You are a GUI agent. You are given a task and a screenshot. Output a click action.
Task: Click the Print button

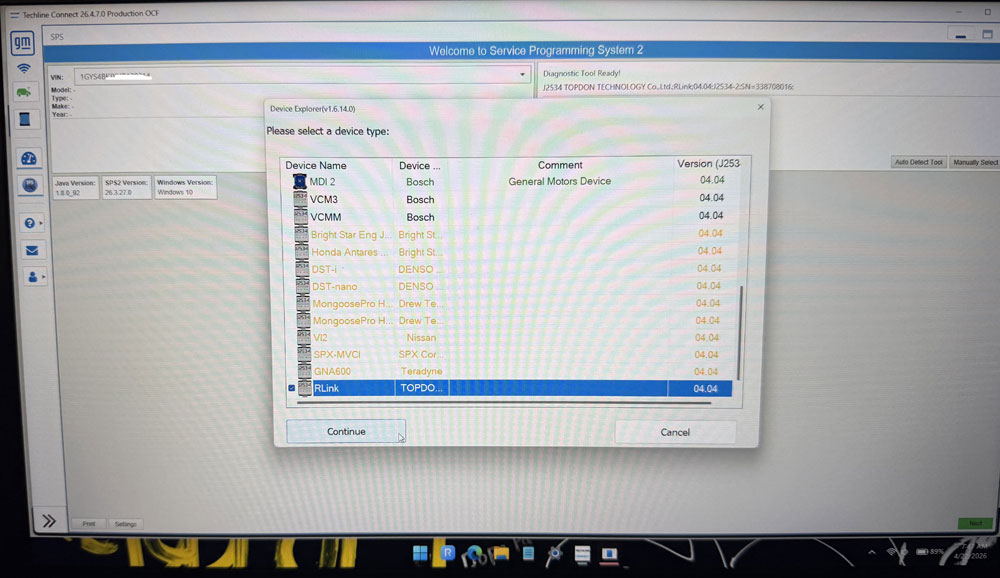pos(89,524)
